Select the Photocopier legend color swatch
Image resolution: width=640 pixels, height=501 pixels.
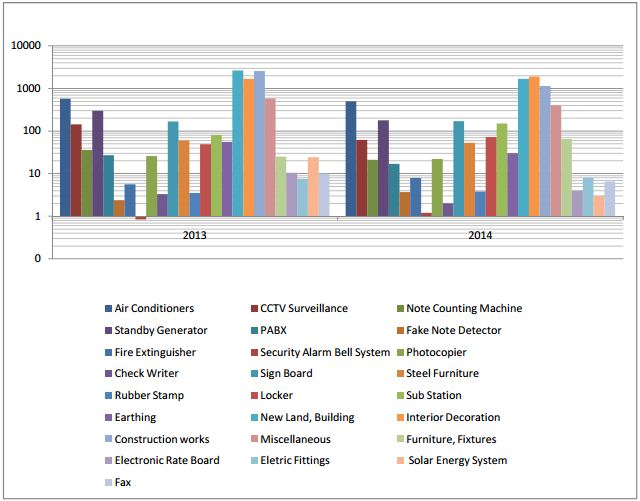coord(399,352)
